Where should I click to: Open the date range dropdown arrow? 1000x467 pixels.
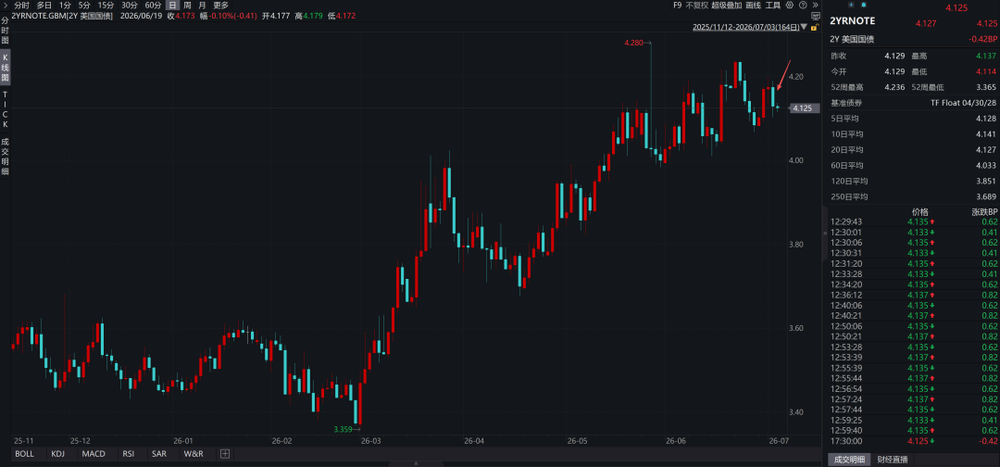[x=804, y=26]
